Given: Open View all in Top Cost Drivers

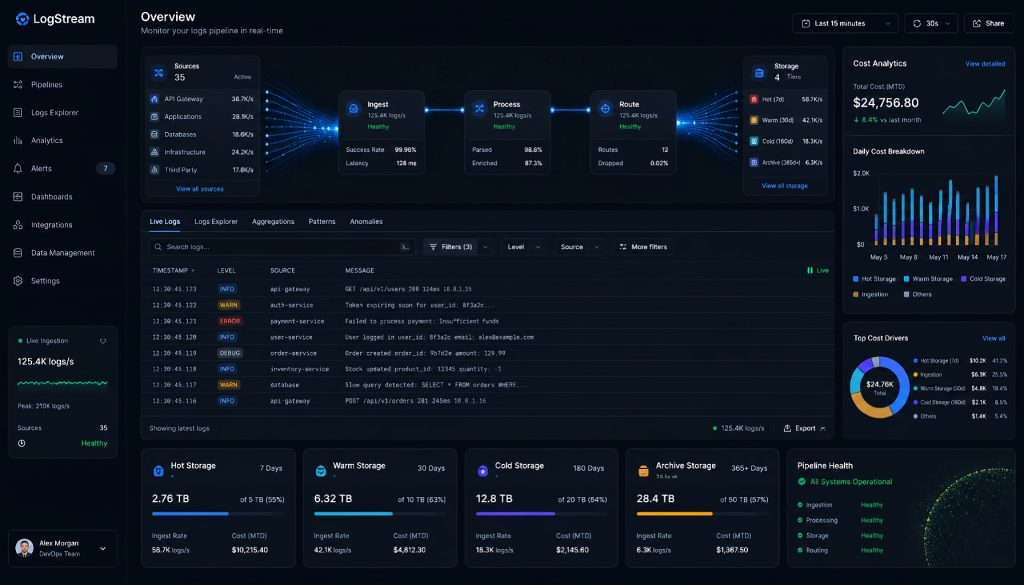Looking at the screenshot, I should [993, 338].
